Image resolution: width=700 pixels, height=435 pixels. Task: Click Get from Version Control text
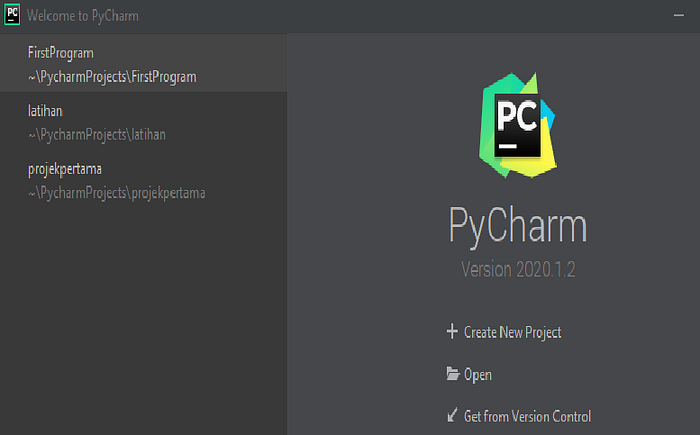coord(527,416)
